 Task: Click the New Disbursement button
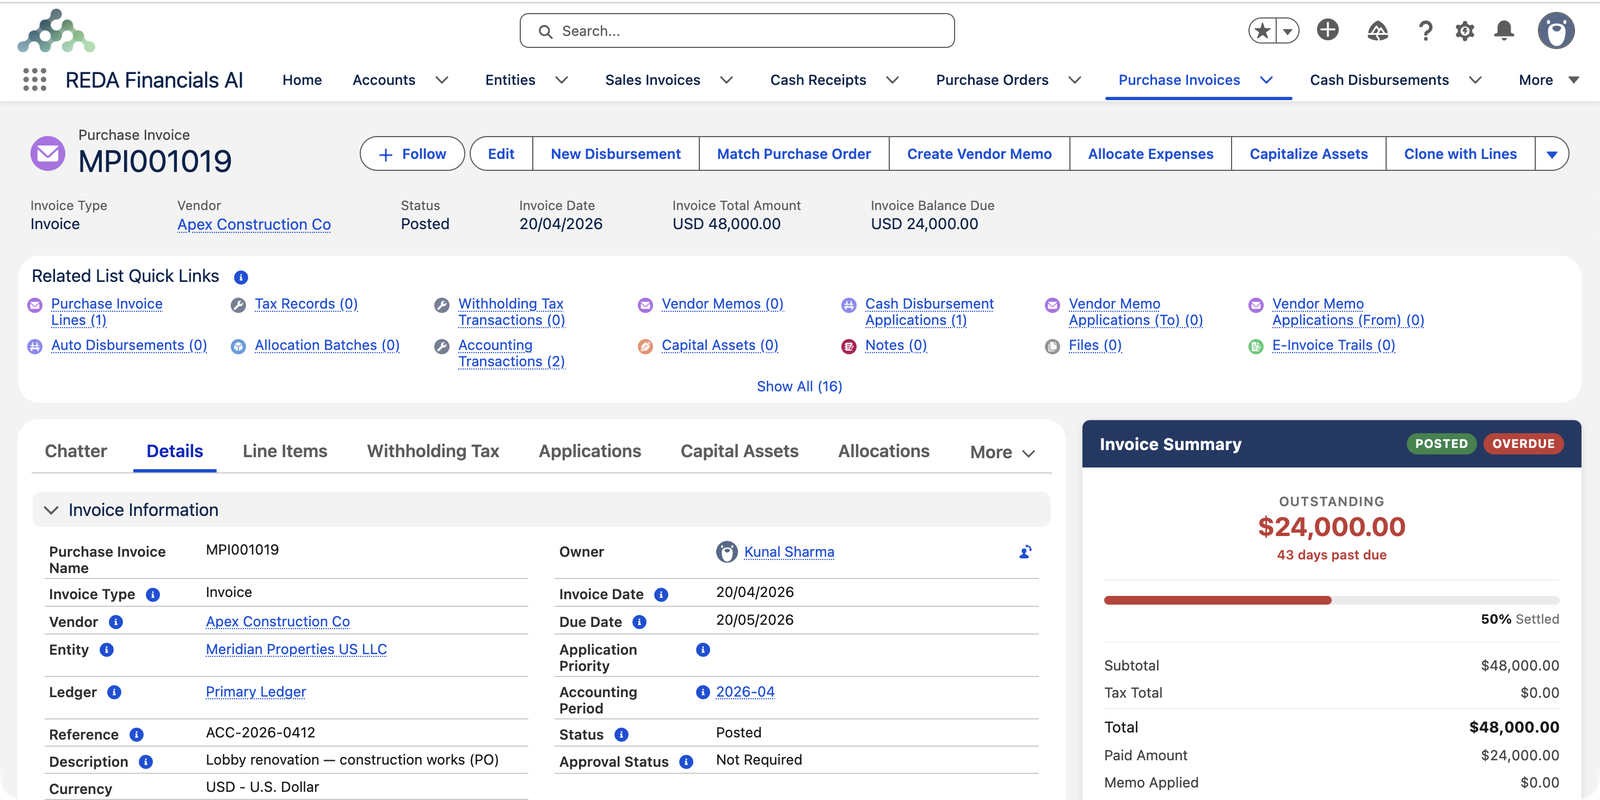pos(616,154)
